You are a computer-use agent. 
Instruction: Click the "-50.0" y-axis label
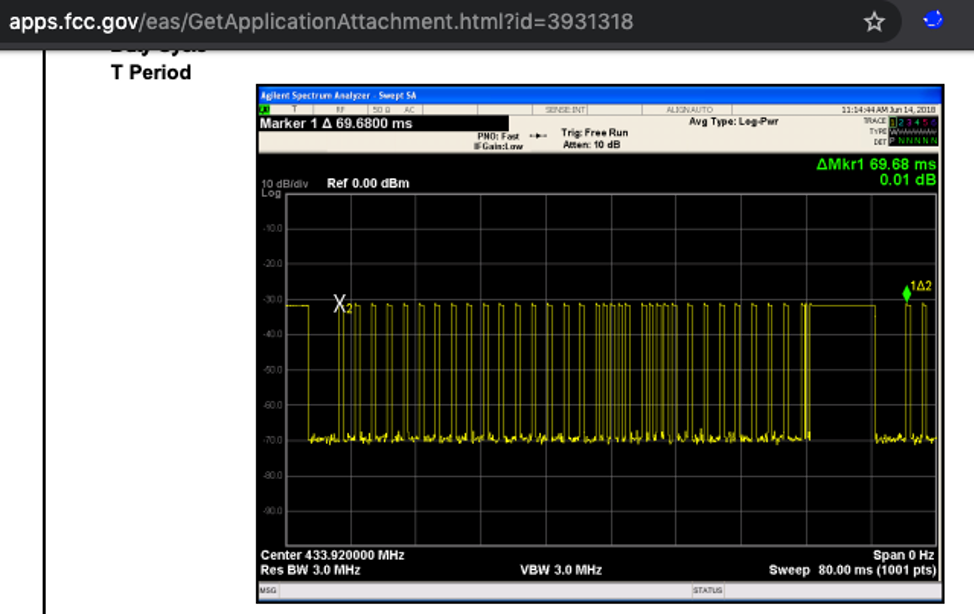273,370
